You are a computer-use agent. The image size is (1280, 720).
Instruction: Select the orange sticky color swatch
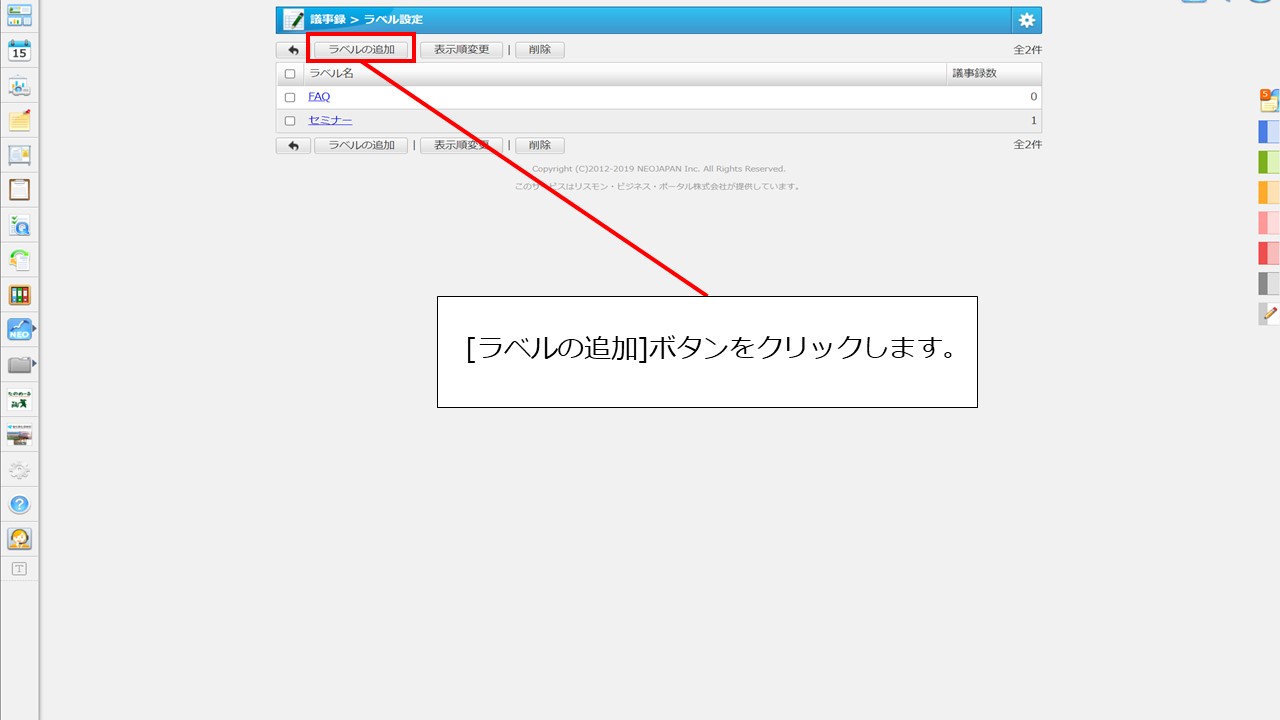pos(1269,192)
